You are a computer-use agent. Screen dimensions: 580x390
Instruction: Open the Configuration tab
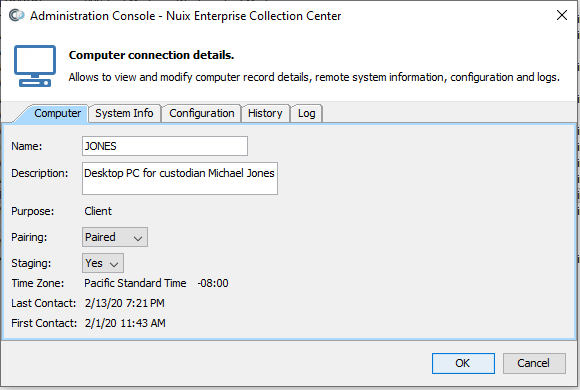tap(202, 113)
